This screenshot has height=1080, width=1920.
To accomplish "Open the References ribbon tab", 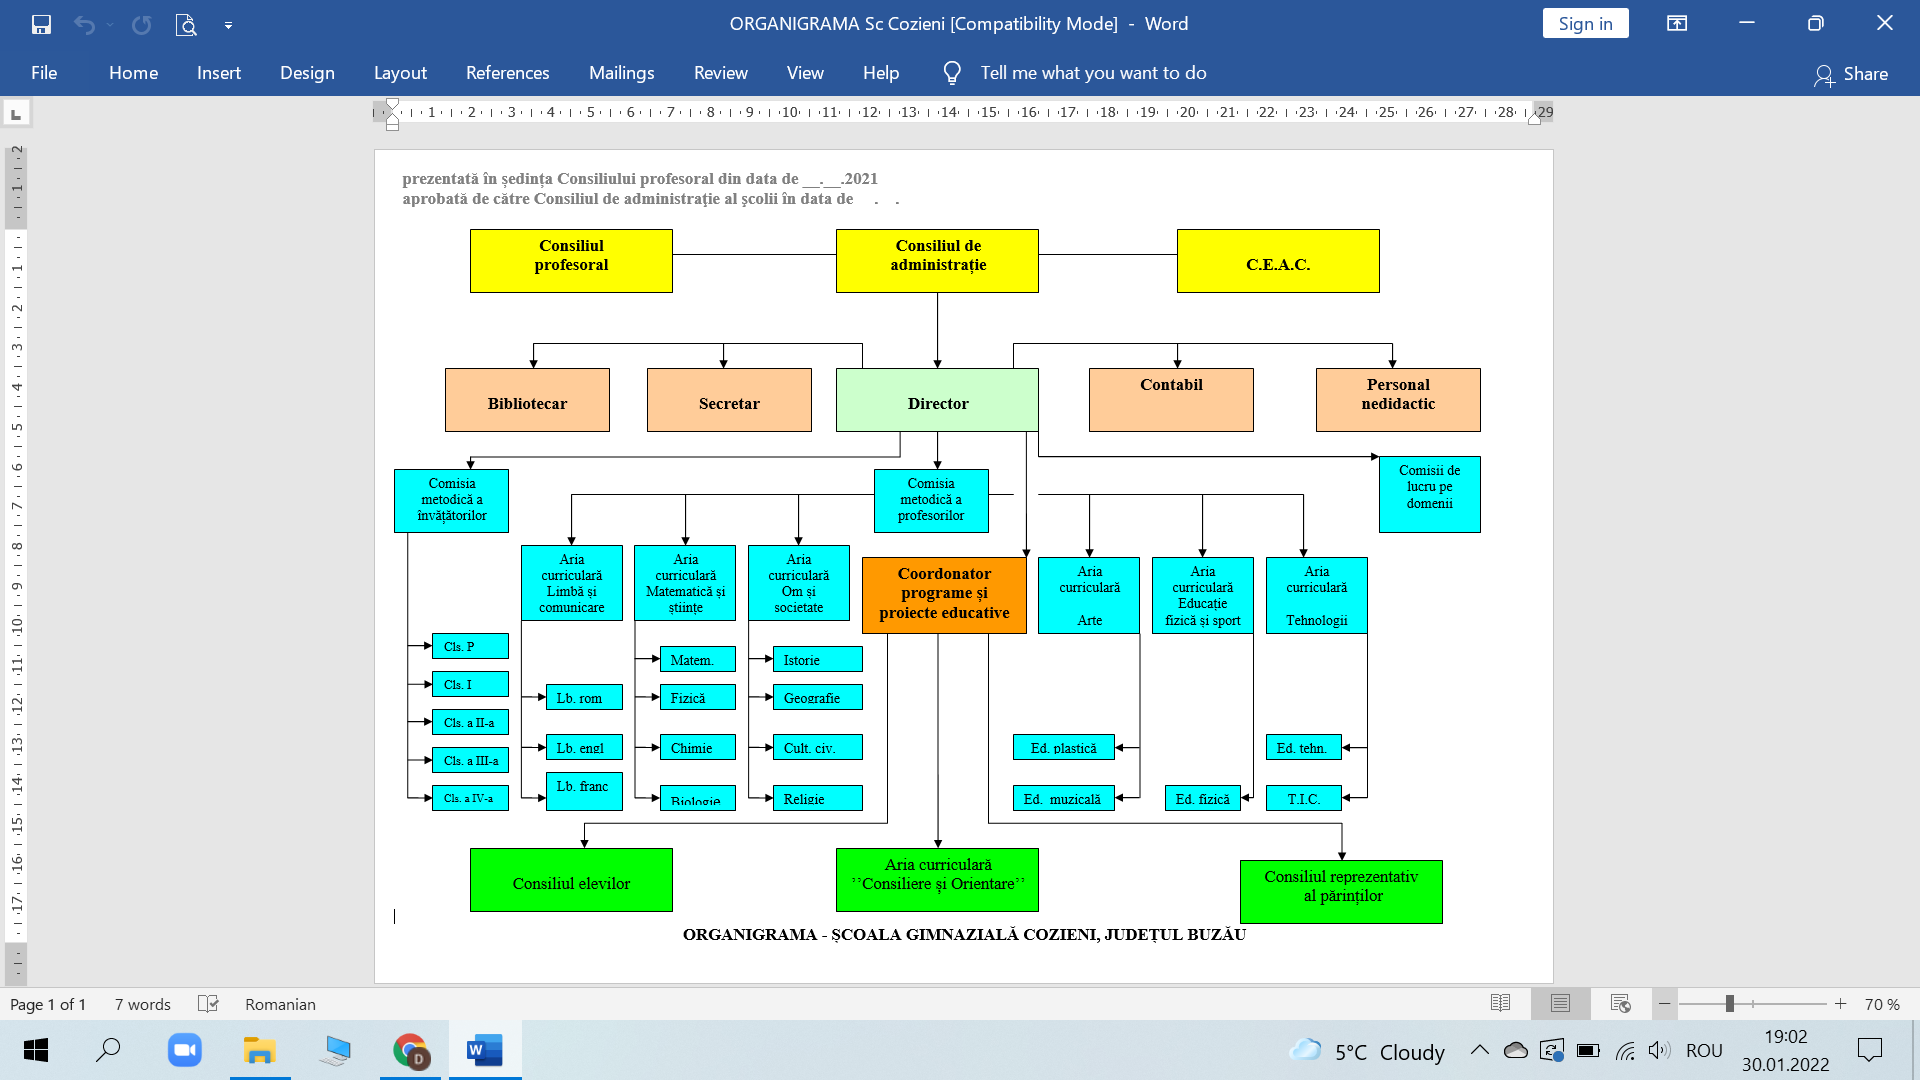I will pyautogui.click(x=507, y=73).
